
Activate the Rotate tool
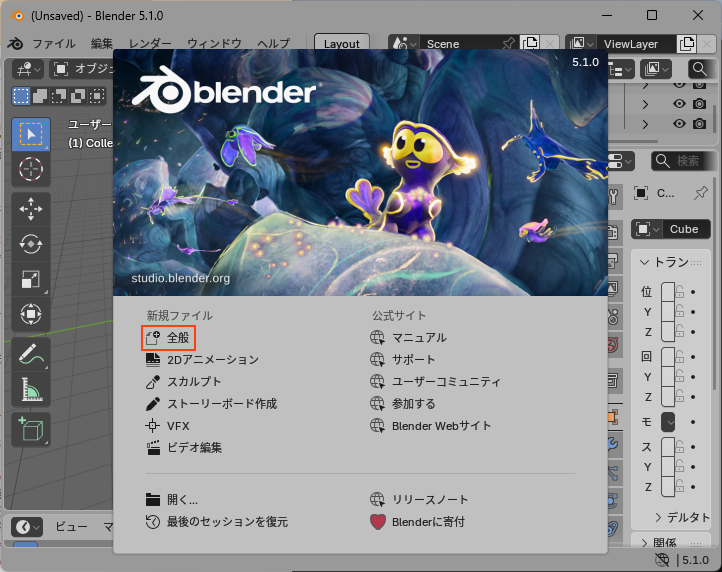point(31,244)
